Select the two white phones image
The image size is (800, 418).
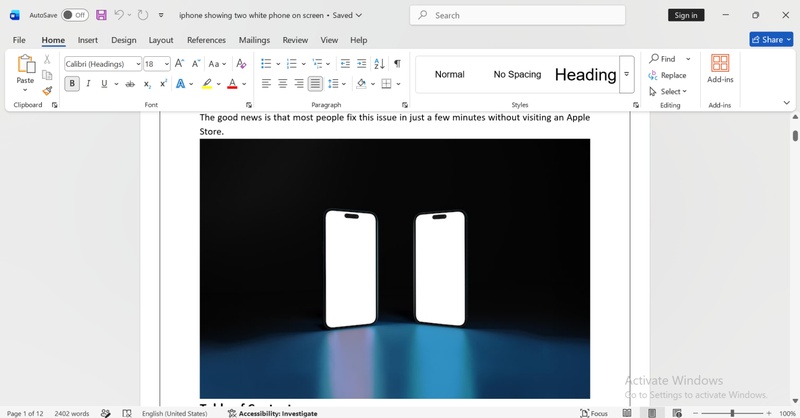coord(395,268)
